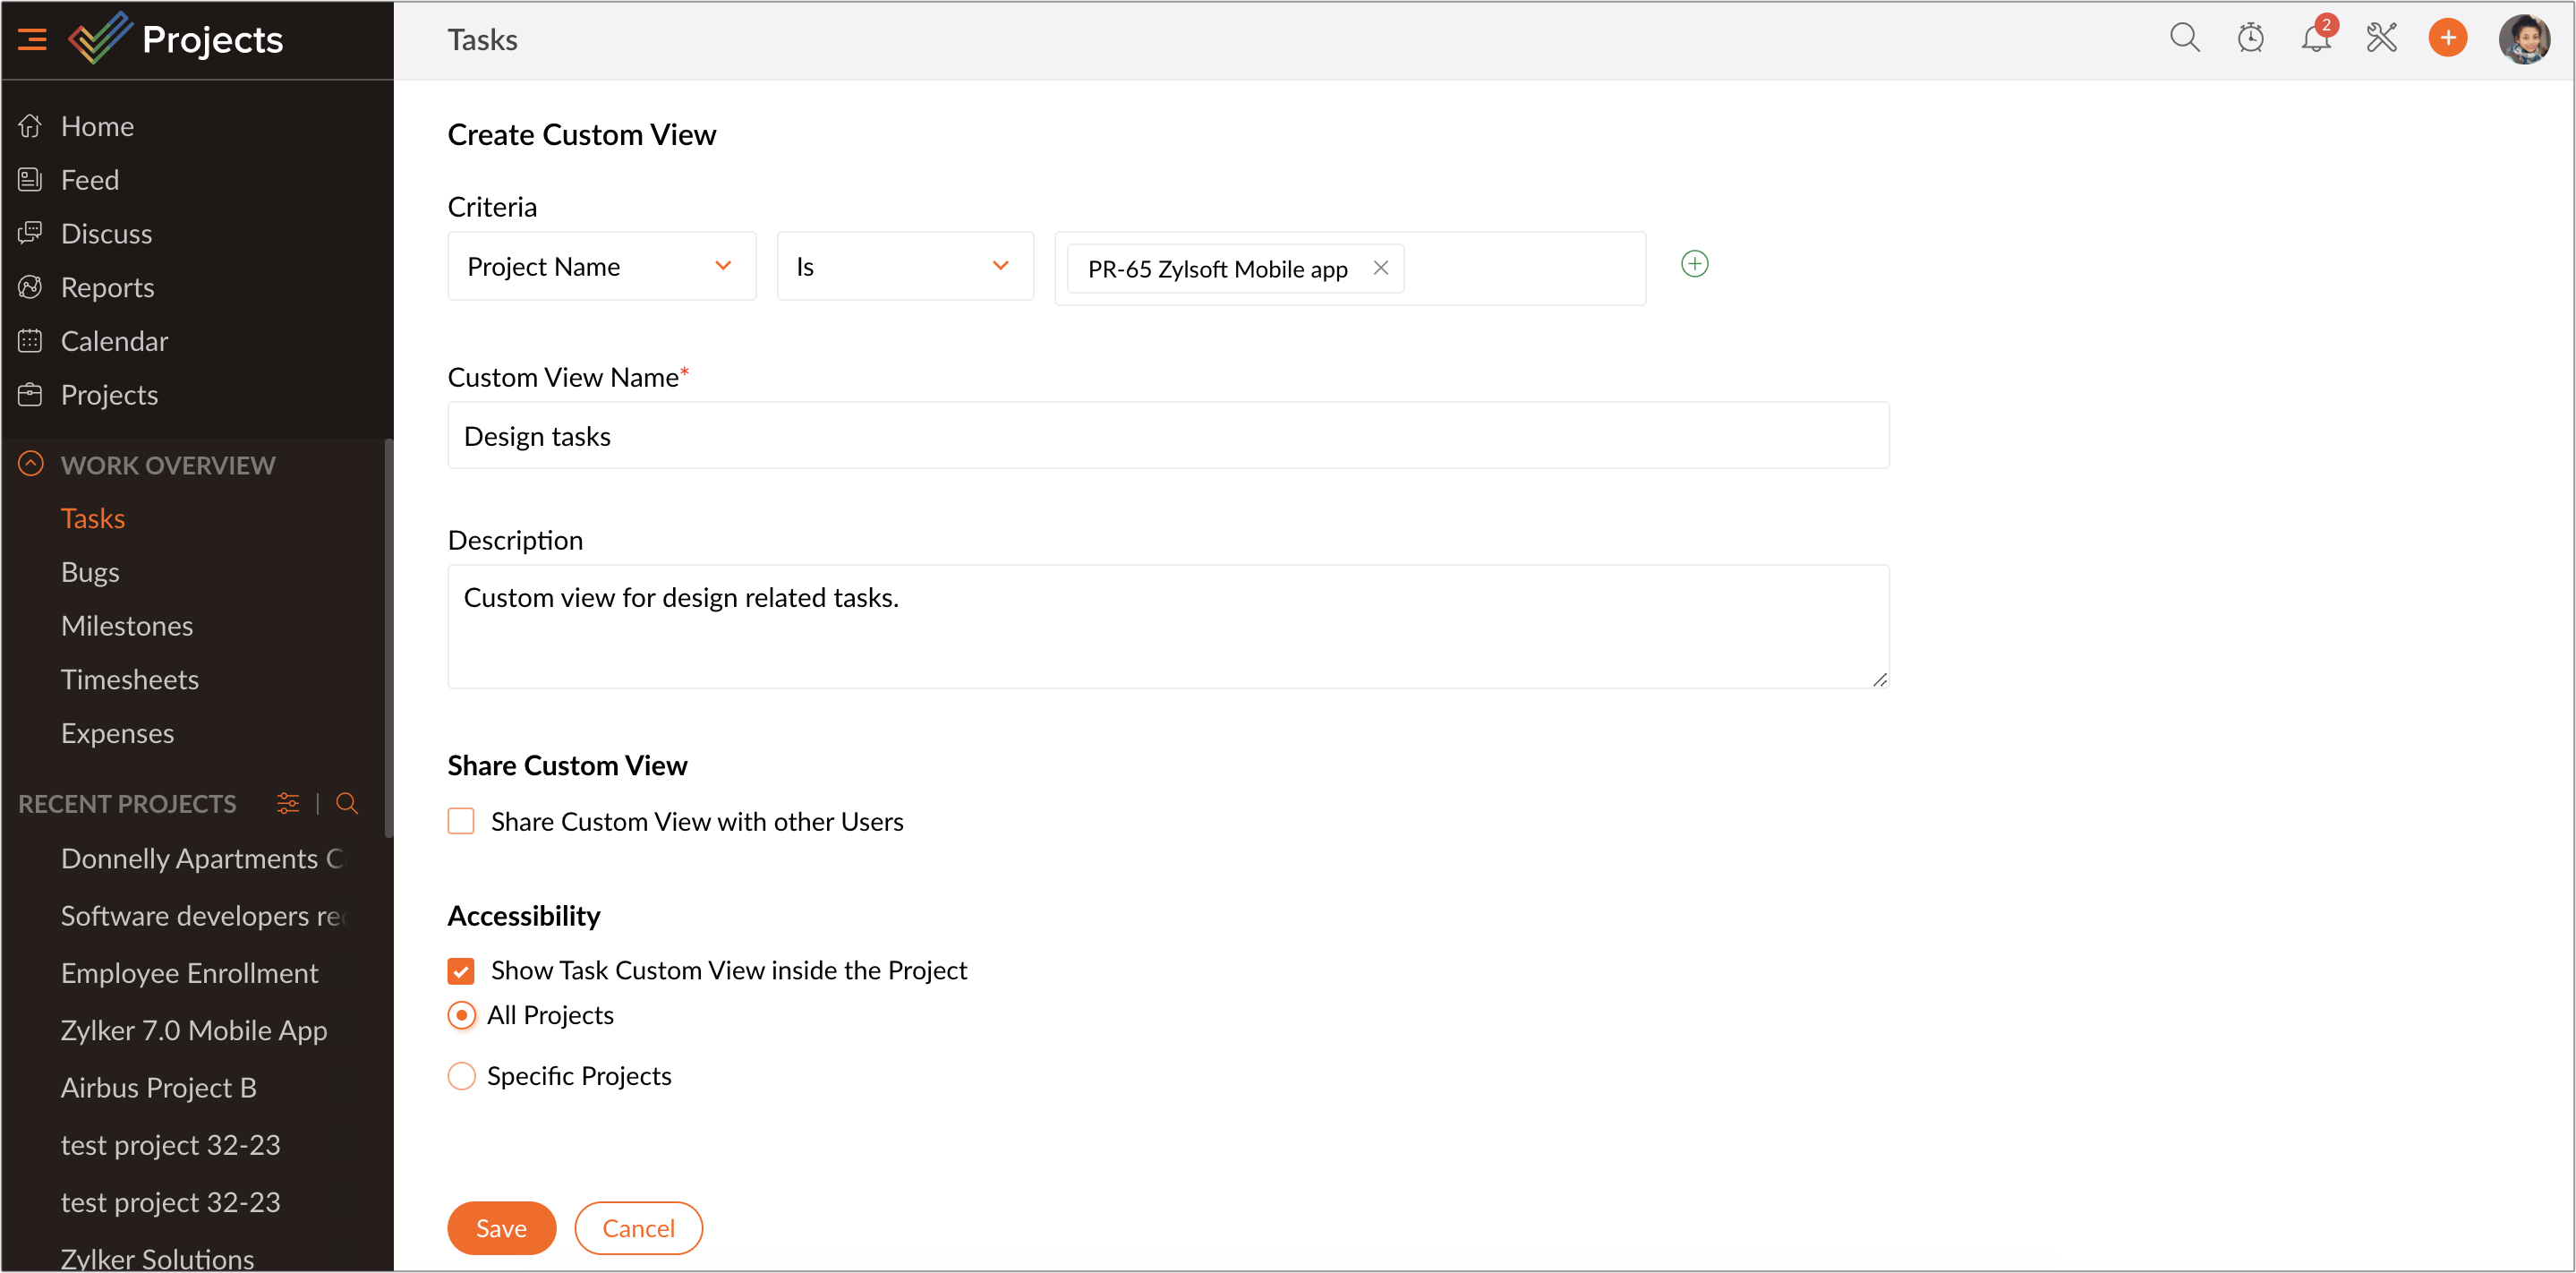Select Bugs under Work Overview
Image resolution: width=2576 pixels, height=1273 pixels.
click(x=90, y=572)
